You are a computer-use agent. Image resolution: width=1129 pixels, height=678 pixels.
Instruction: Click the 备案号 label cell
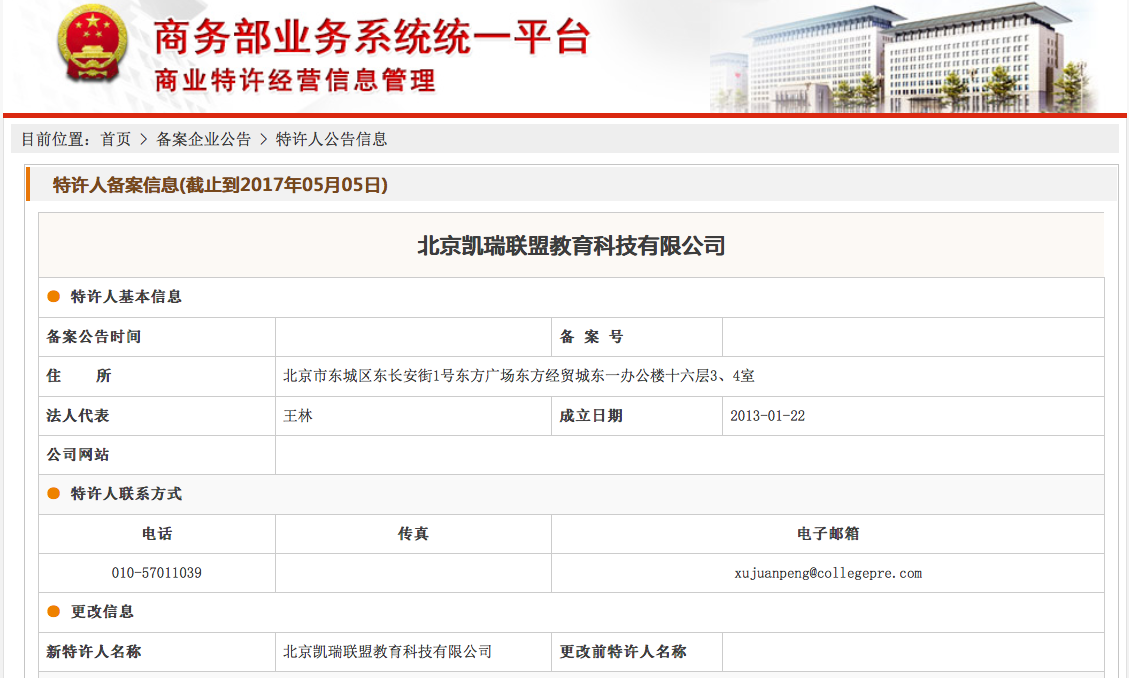(x=637, y=337)
